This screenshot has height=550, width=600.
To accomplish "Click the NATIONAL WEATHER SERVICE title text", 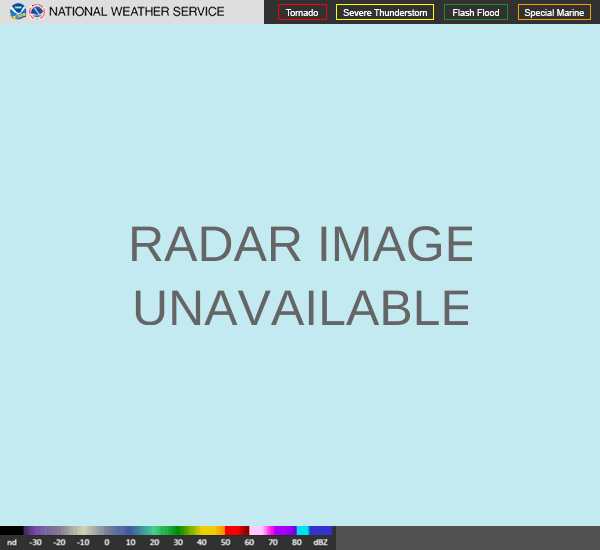I will 137,12.
